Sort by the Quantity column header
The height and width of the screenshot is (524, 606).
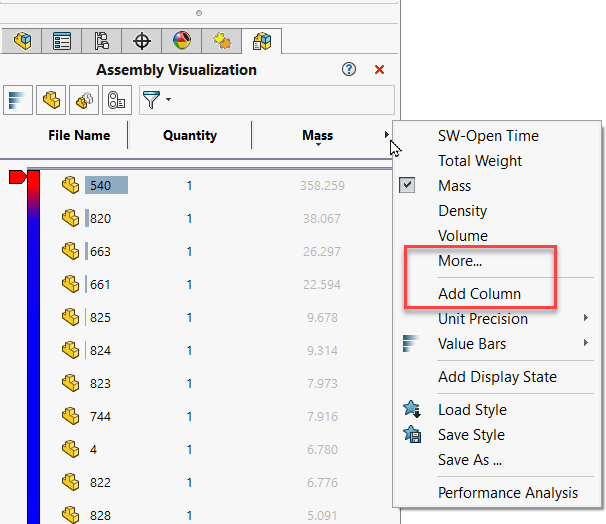tap(190, 136)
